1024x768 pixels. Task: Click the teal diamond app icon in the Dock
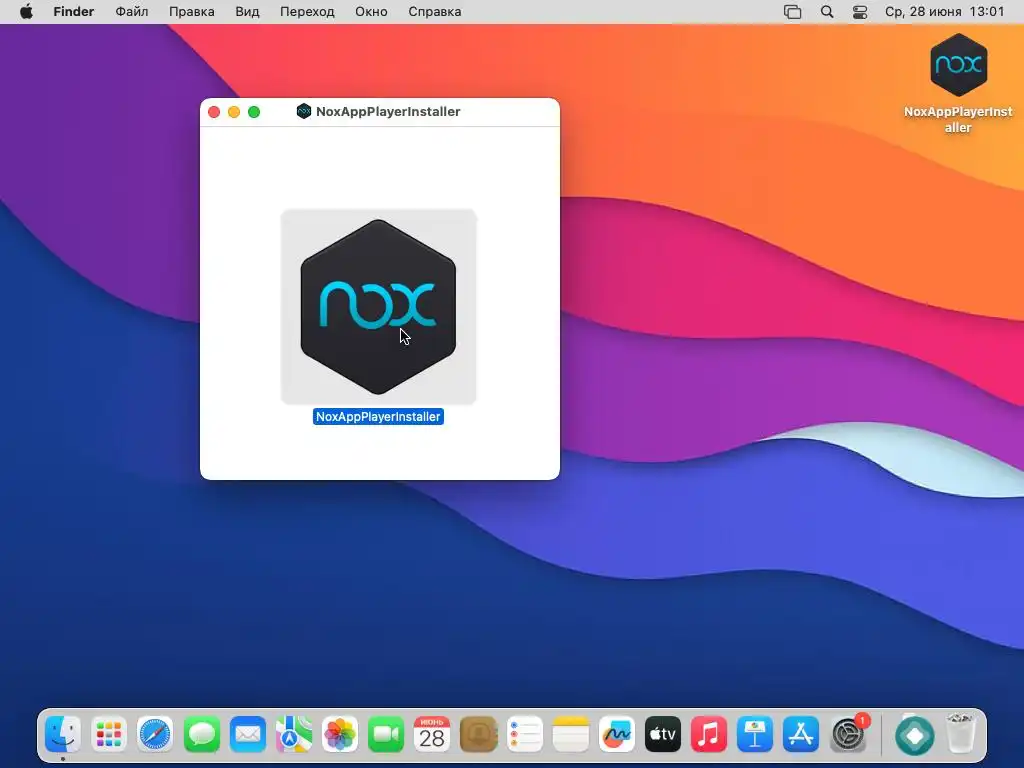click(914, 735)
